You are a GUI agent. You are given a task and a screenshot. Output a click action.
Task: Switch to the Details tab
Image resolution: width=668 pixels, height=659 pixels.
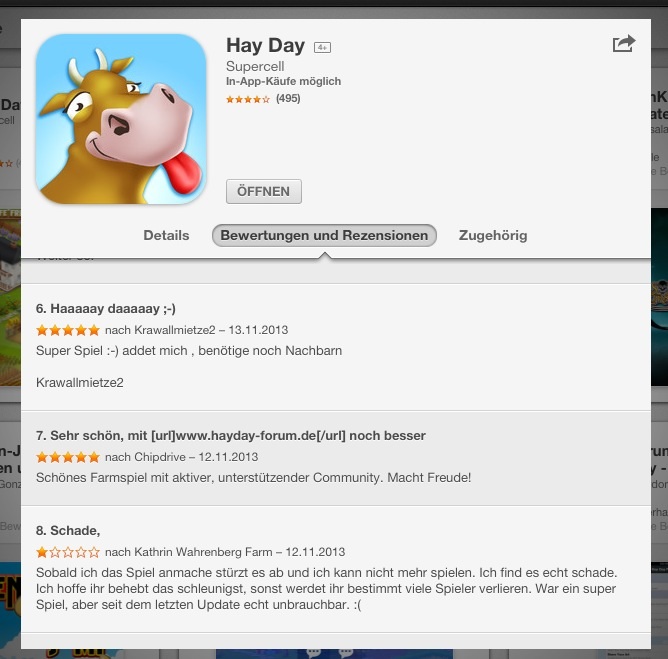166,235
